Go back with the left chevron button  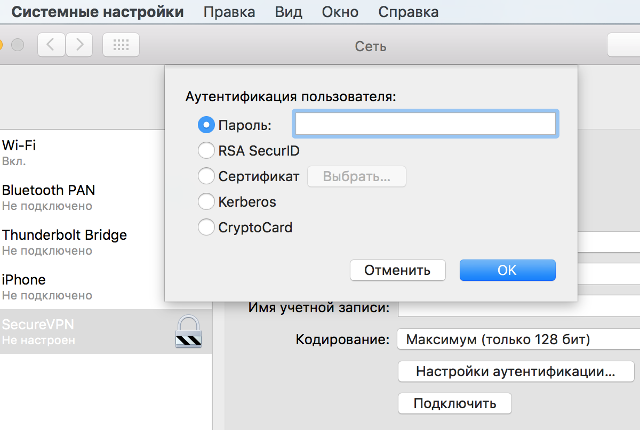51,44
